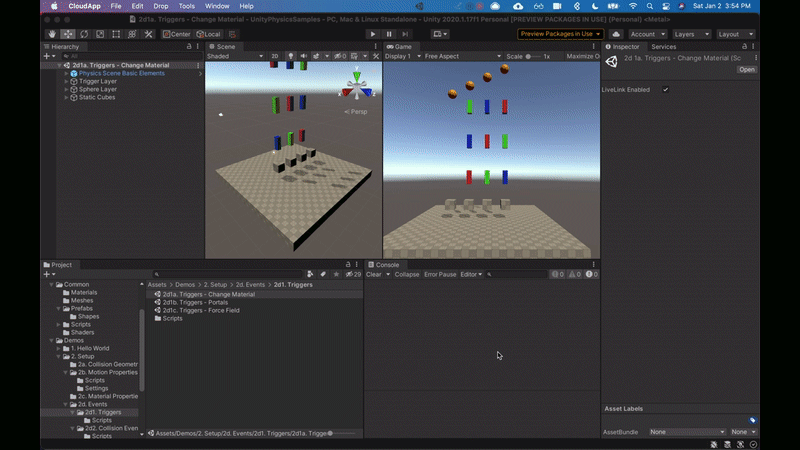Open the File menu
The image size is (800, 450).
116,6
